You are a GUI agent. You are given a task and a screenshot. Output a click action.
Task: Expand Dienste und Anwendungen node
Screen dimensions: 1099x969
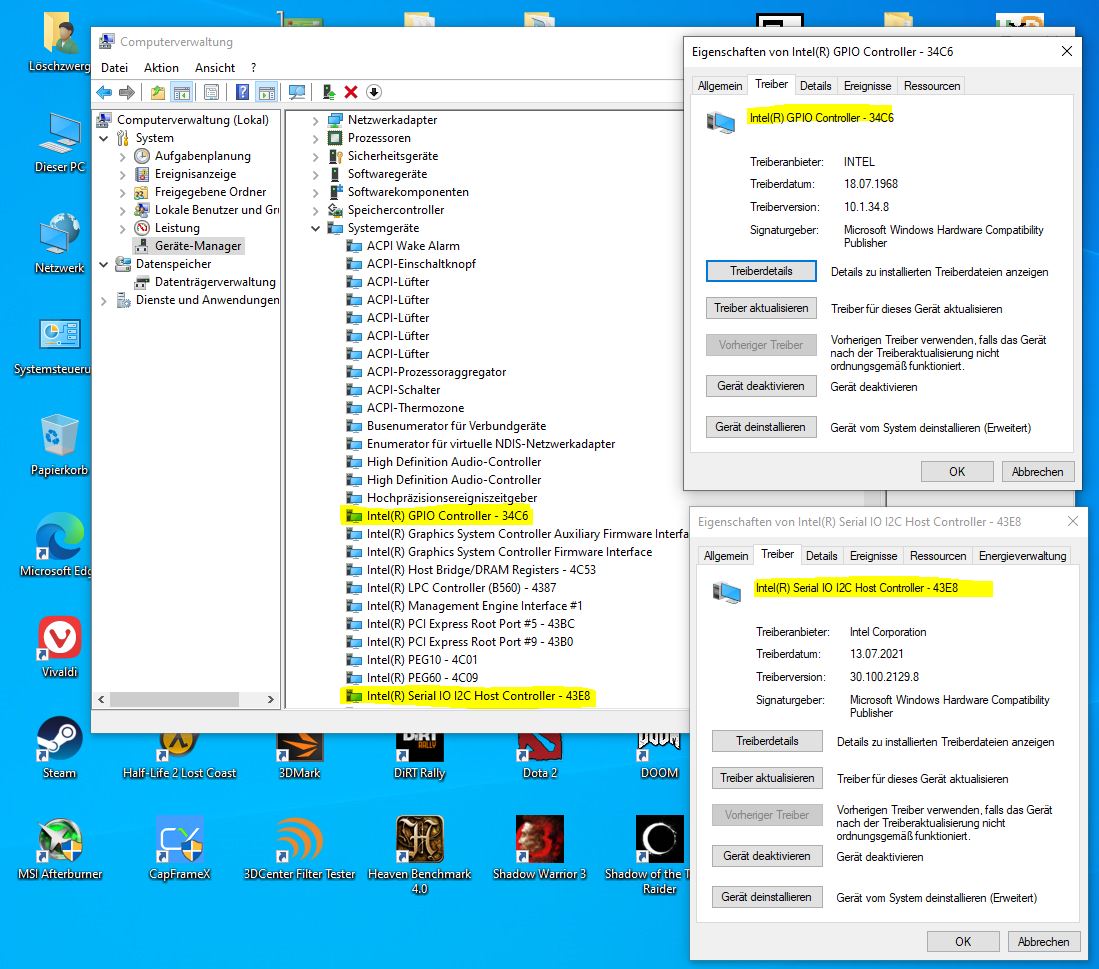104,301
